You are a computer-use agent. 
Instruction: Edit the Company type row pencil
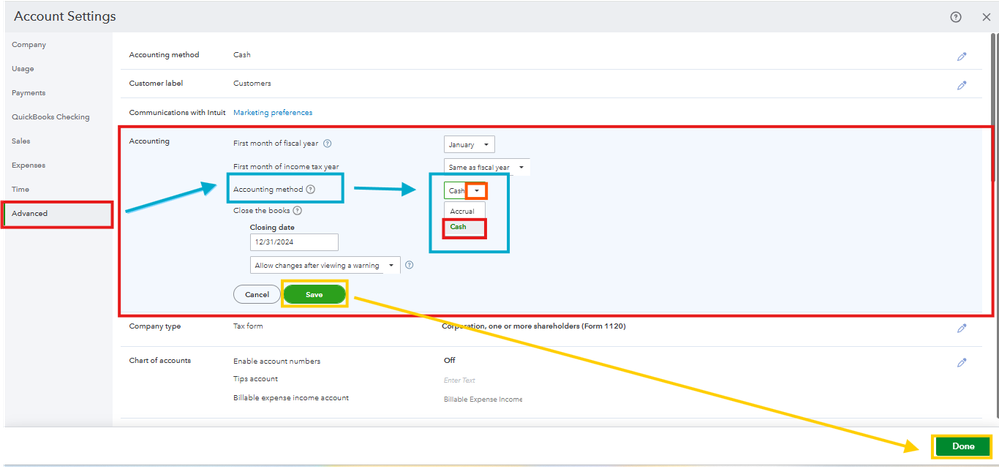pos(961,328)
